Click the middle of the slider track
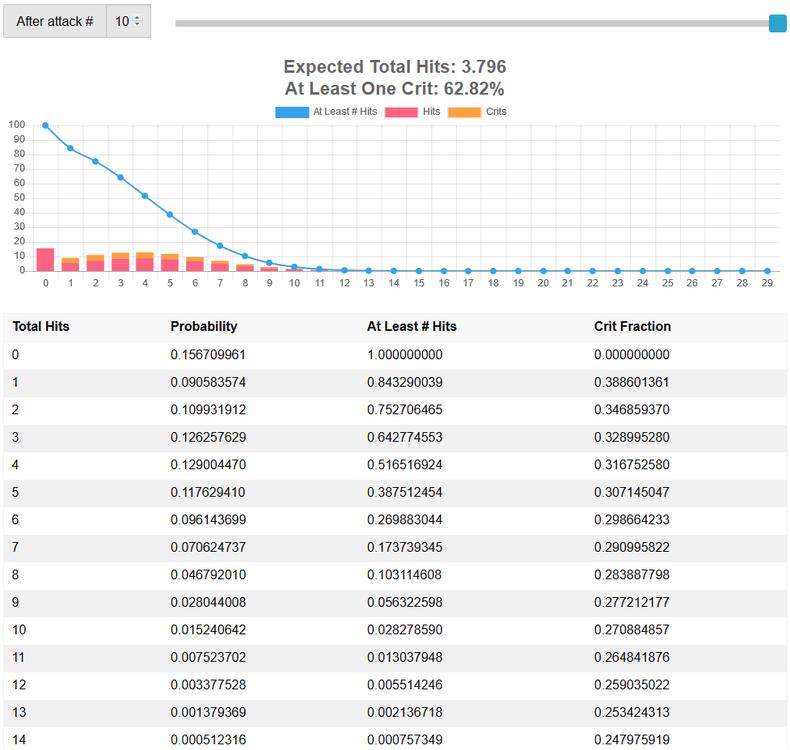Viewport: 790px width, 750px height. click(475, 23)
